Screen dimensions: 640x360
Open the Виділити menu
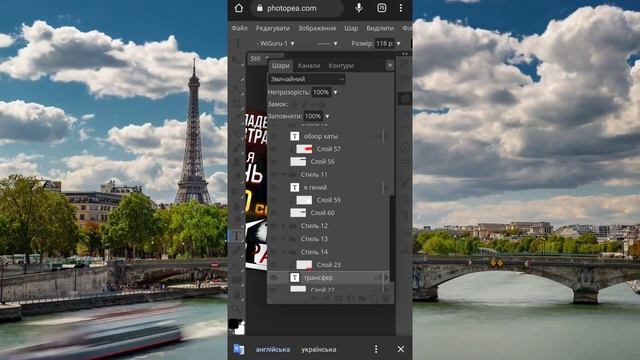380,28
